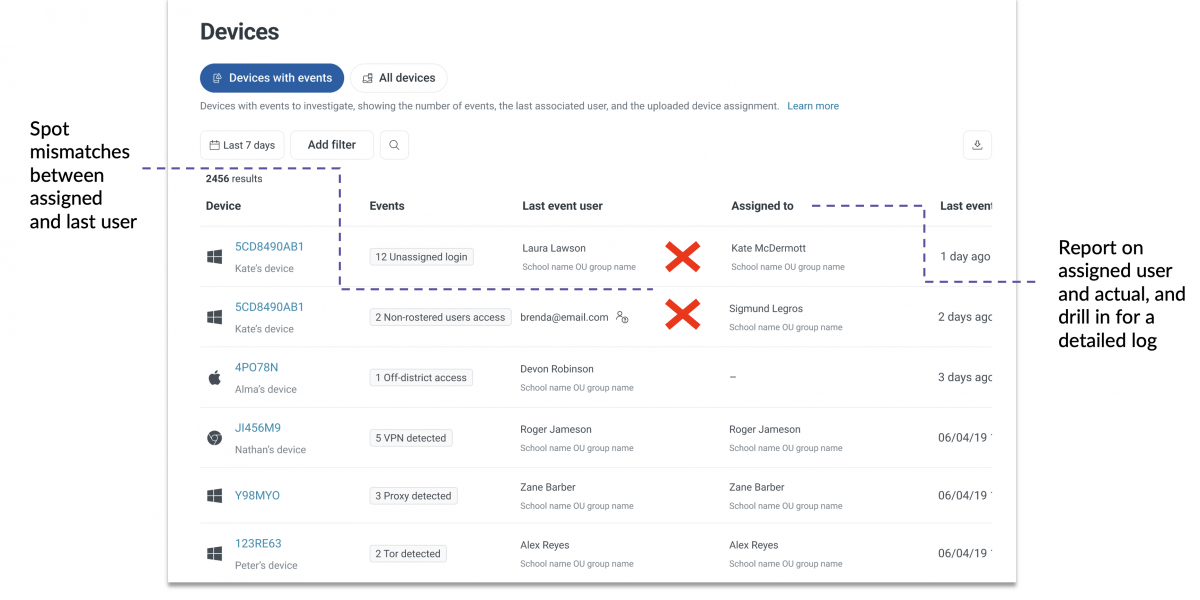The height and width of the screenshot is (600, 1200).
Task: Click the Windows icon beside Y98MYO
Action: [x=214, y=496]
